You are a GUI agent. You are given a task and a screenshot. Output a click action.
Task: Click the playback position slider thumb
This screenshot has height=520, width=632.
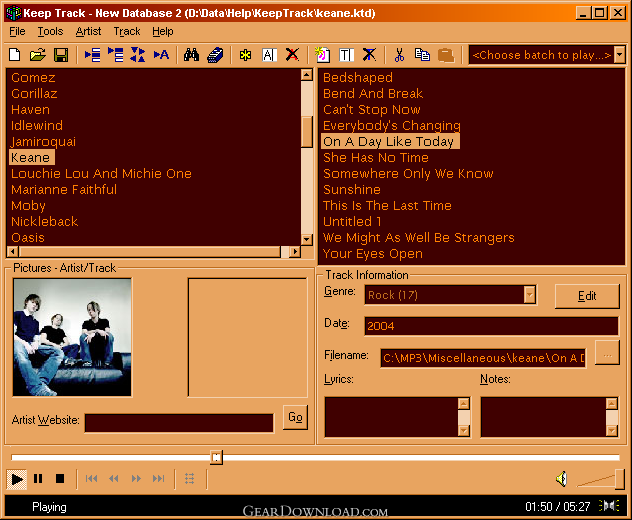216,457
